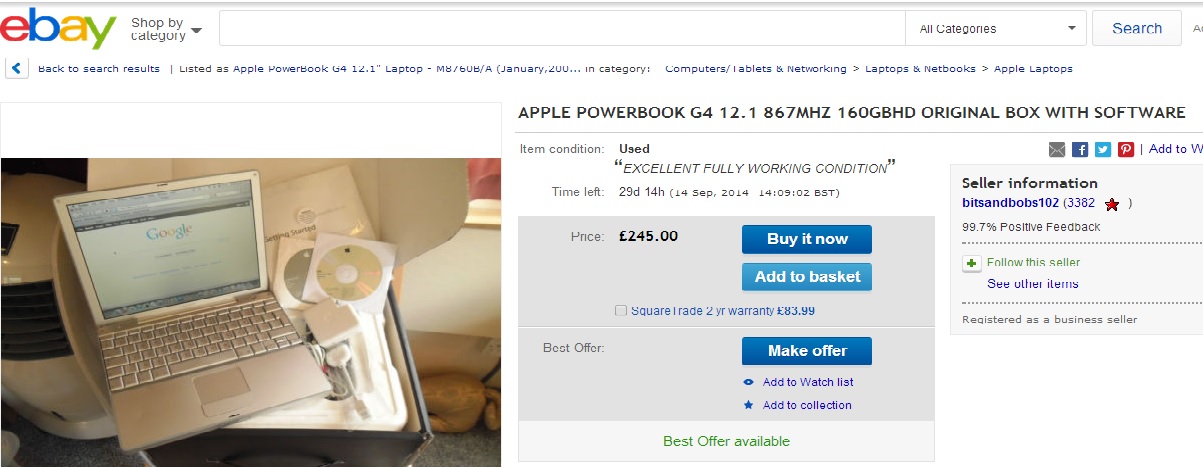Share listing on Twitter icon

(x=1103, y=149)
